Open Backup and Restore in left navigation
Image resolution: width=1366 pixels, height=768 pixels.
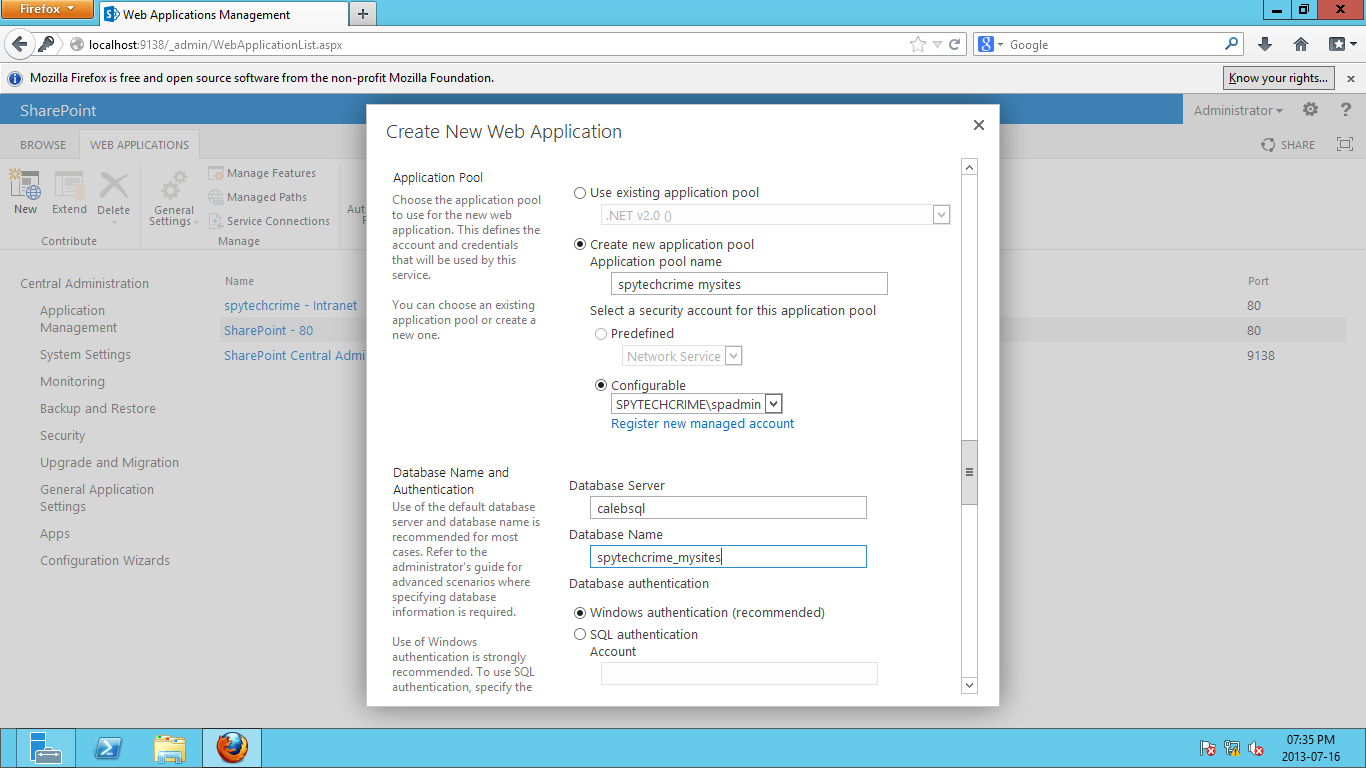[x=98, y=409]
